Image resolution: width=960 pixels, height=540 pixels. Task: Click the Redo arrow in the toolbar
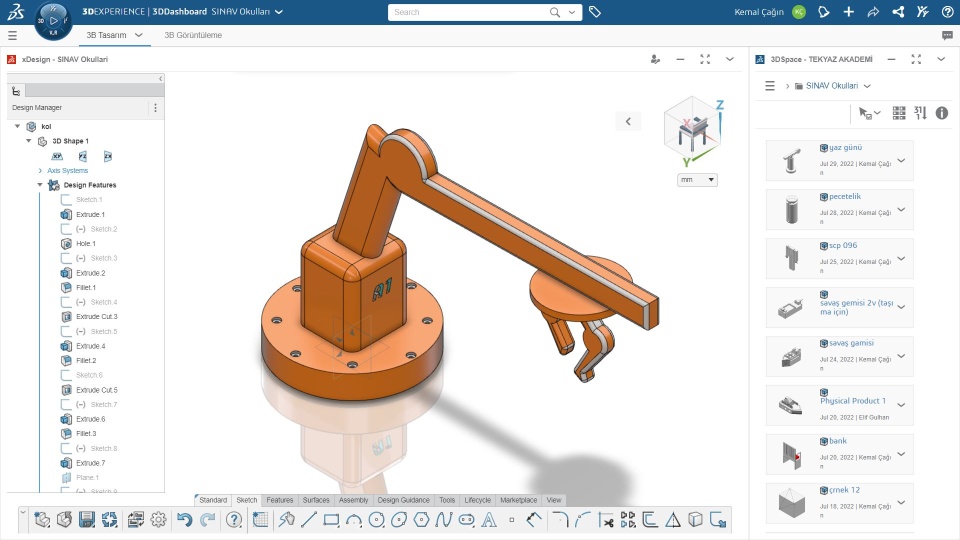pos(208,520)
